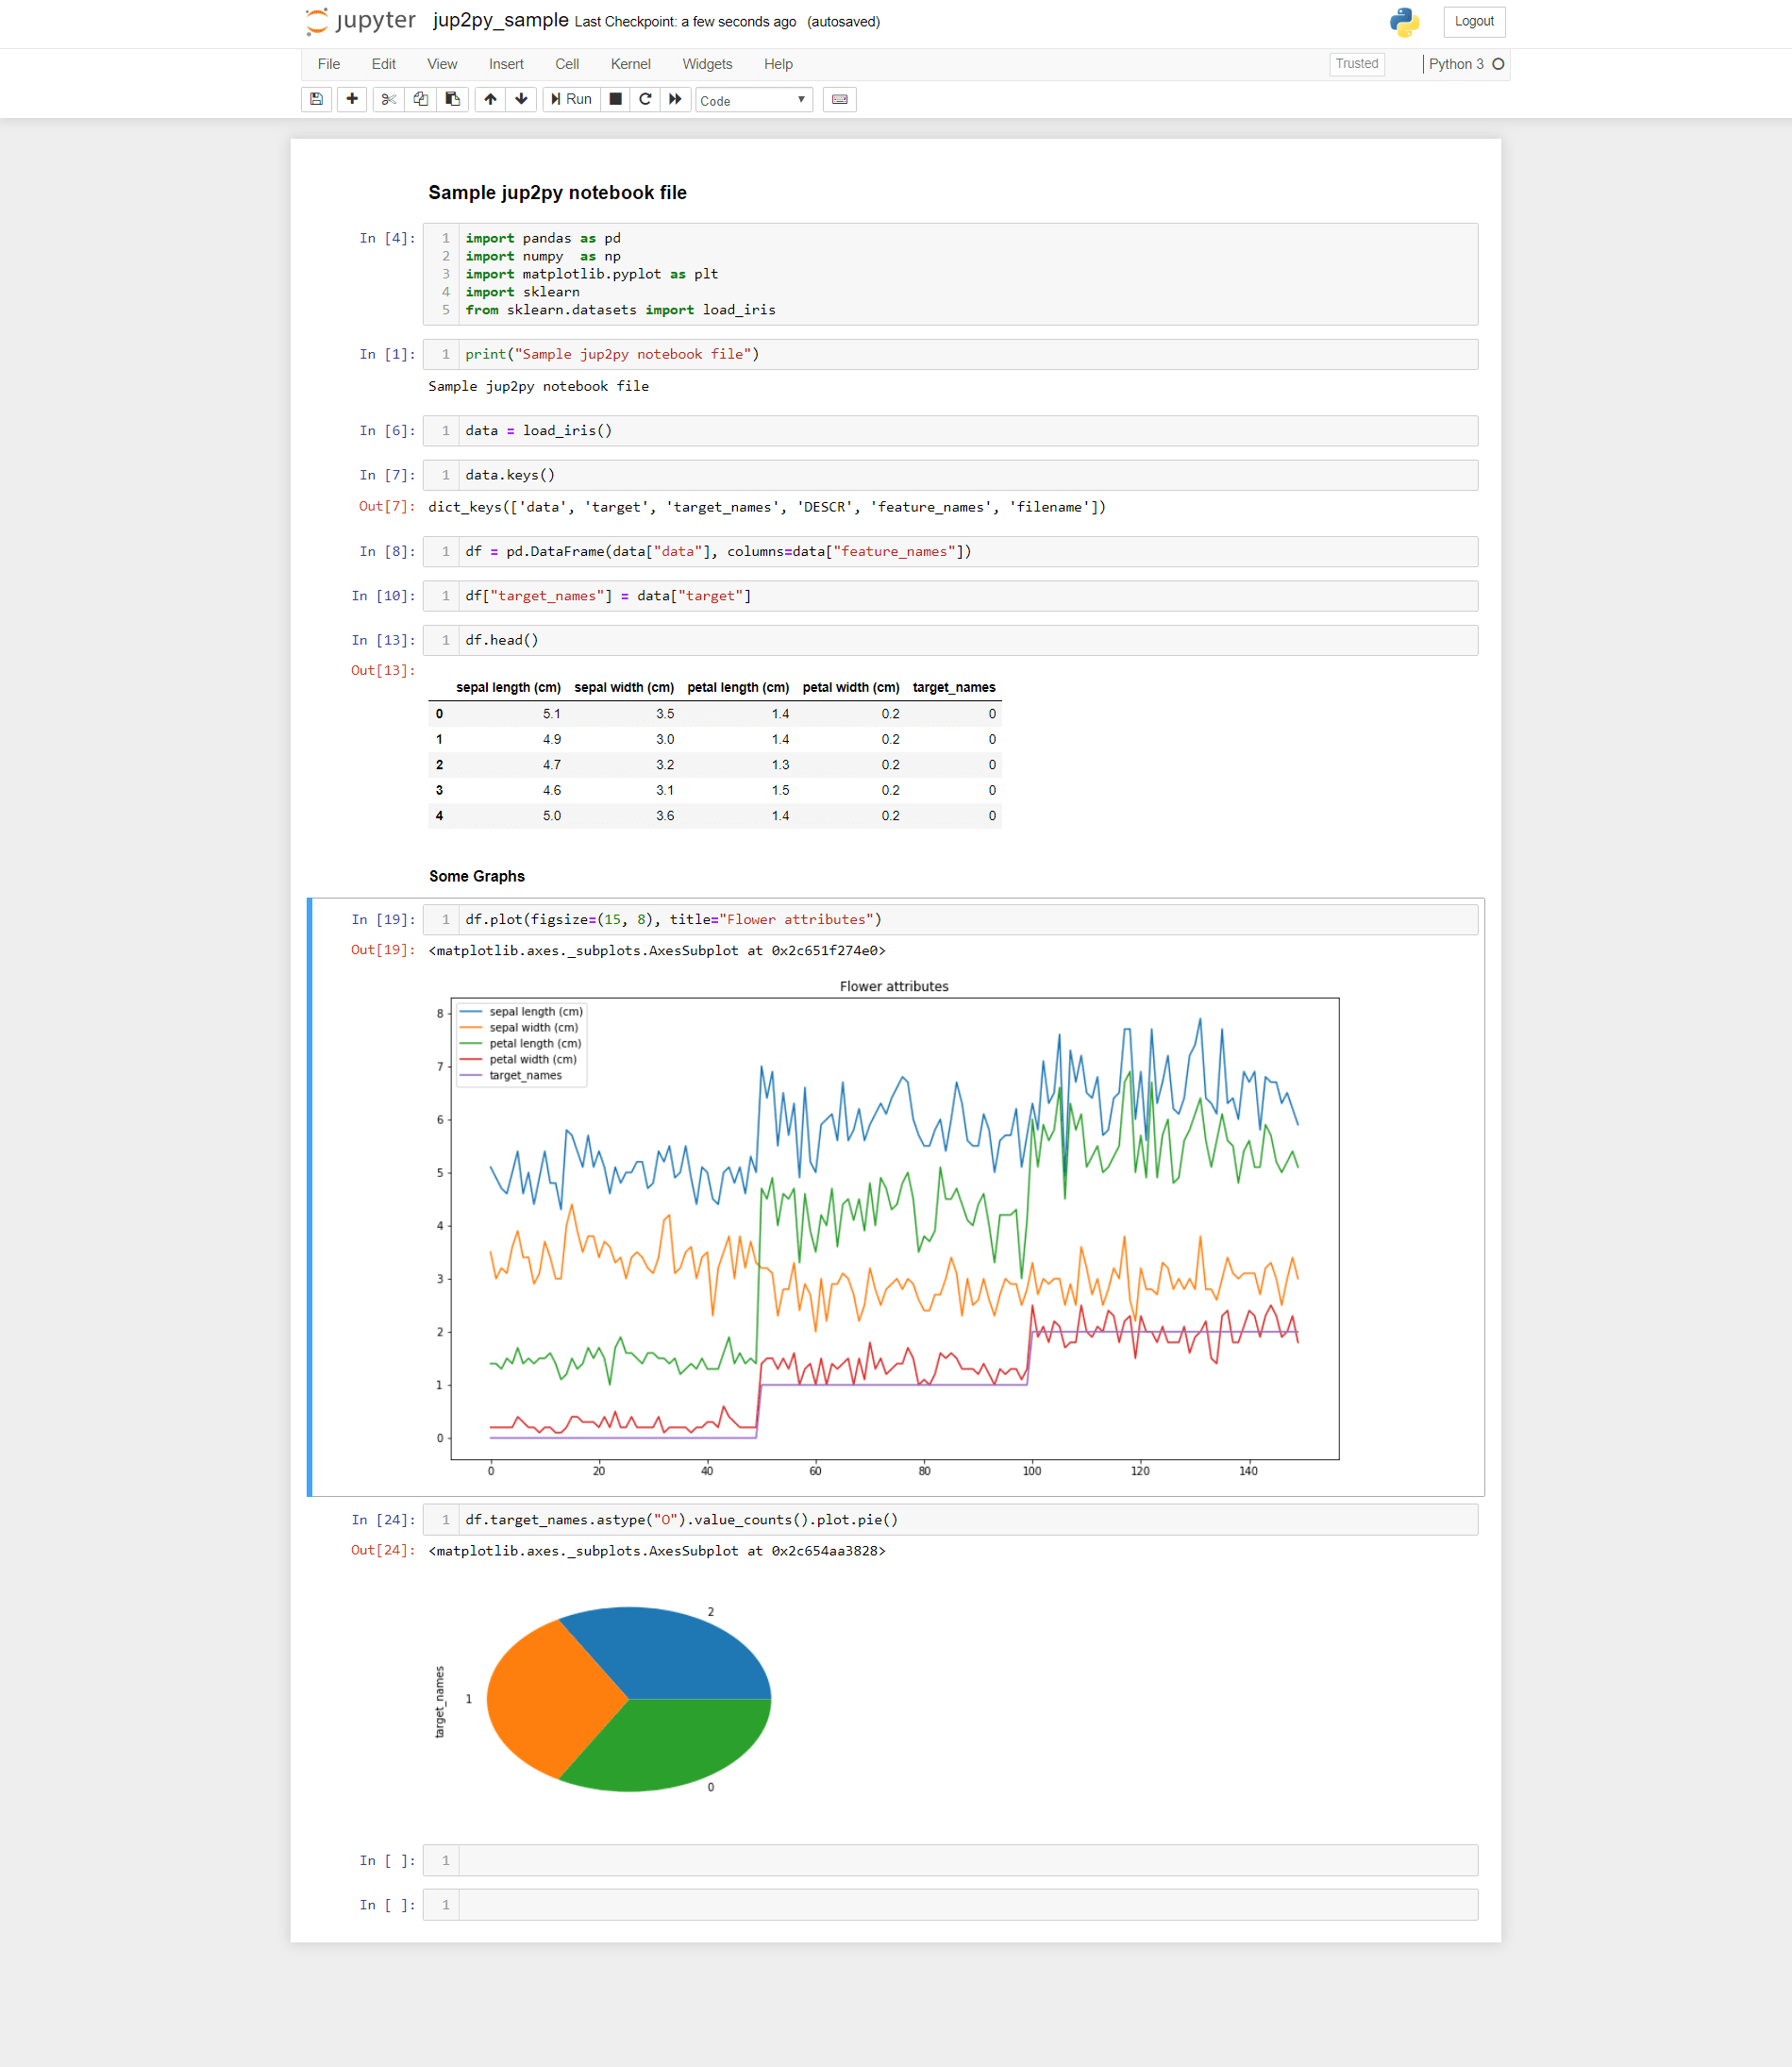This screenshot has height=2067, width=1792.
Task: Save the notebook using the save icon
Action: point(316,99)
